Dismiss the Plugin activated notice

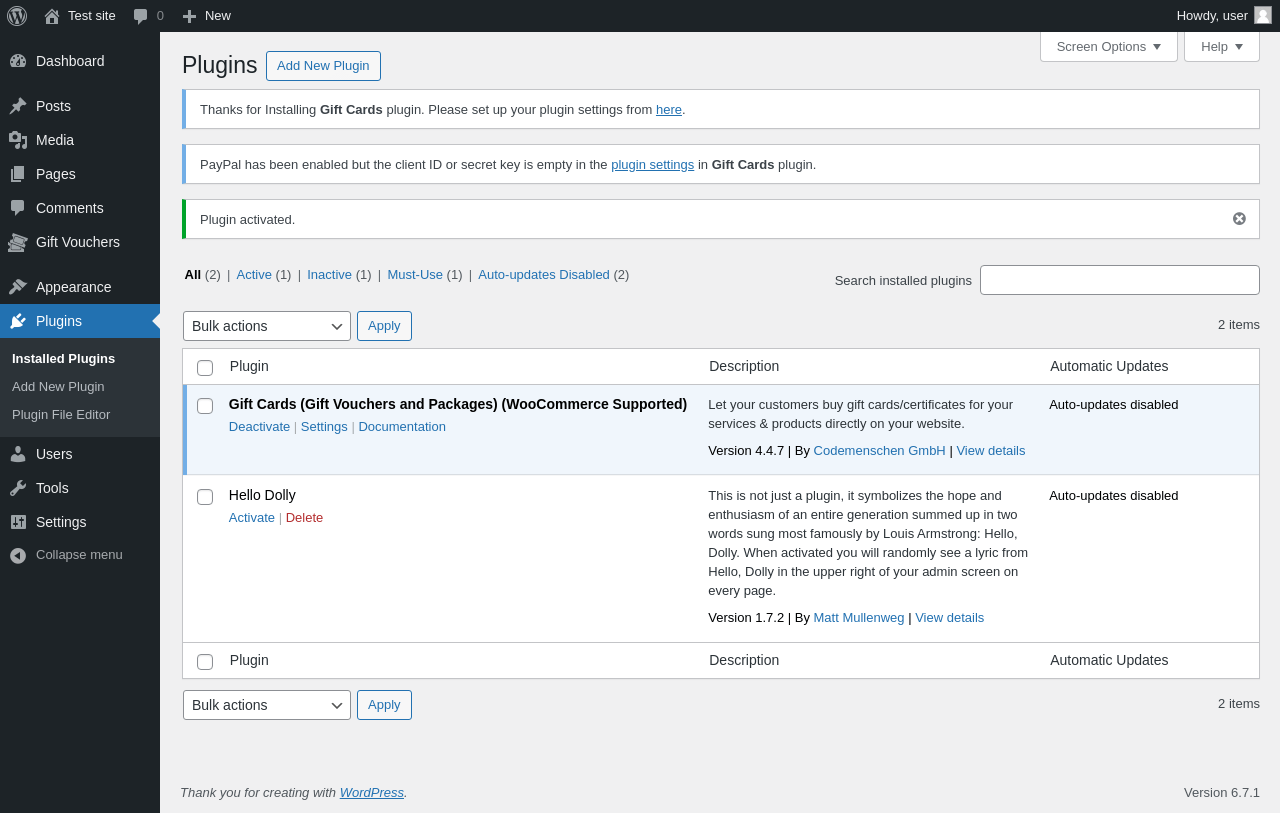(1239, 219)
